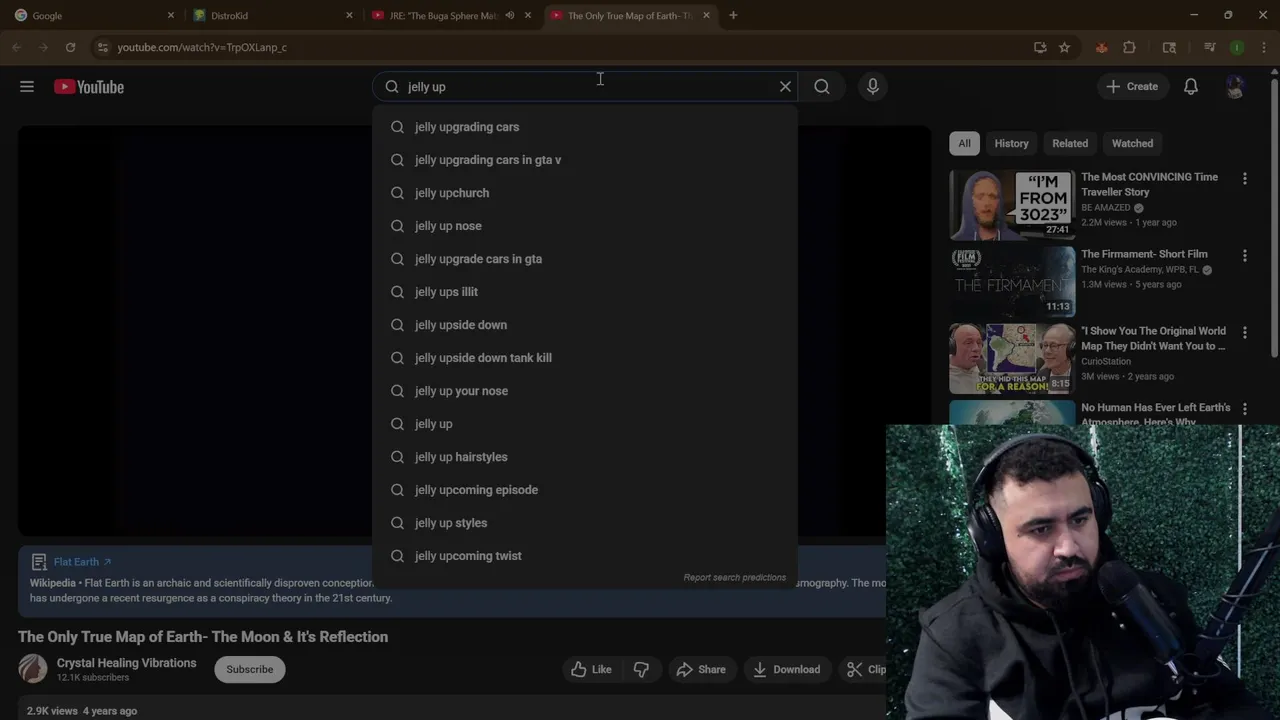Viewport: 1280px width, 720px height.
Task: Clear the search box with the X
Action: point(785,87)
